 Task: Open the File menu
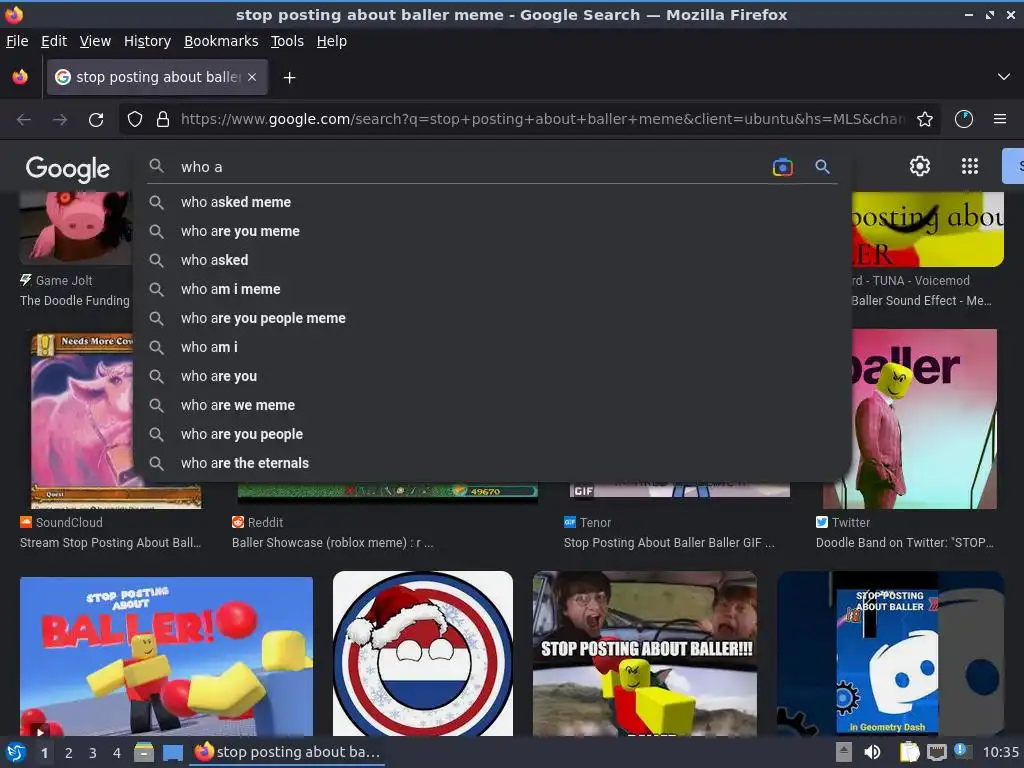tap(17, 41)
